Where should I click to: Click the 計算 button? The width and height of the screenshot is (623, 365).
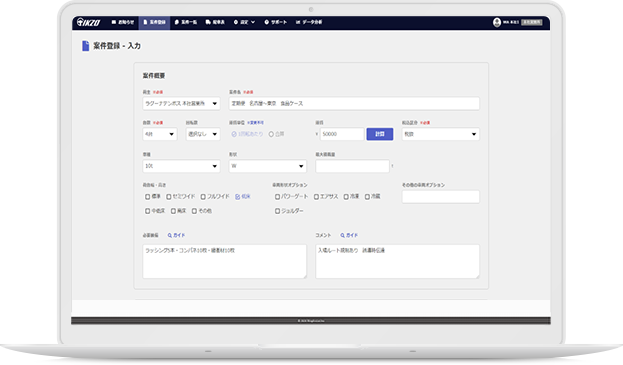pos(380,134)
